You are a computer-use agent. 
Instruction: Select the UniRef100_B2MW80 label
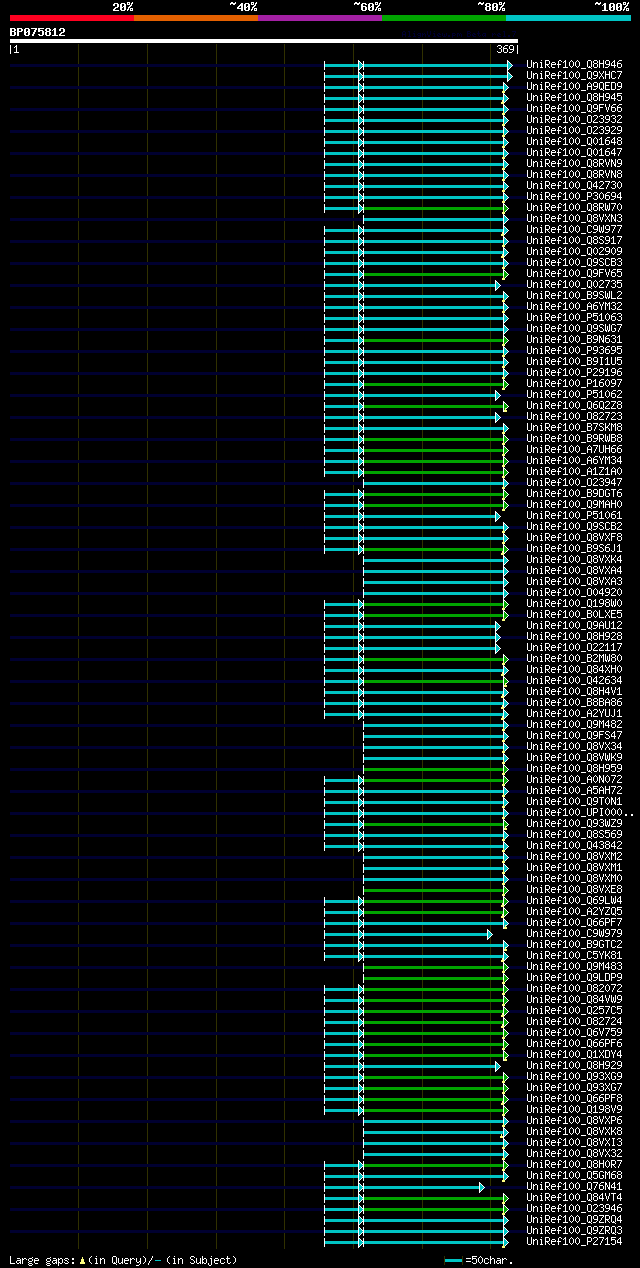click(575, 658)
